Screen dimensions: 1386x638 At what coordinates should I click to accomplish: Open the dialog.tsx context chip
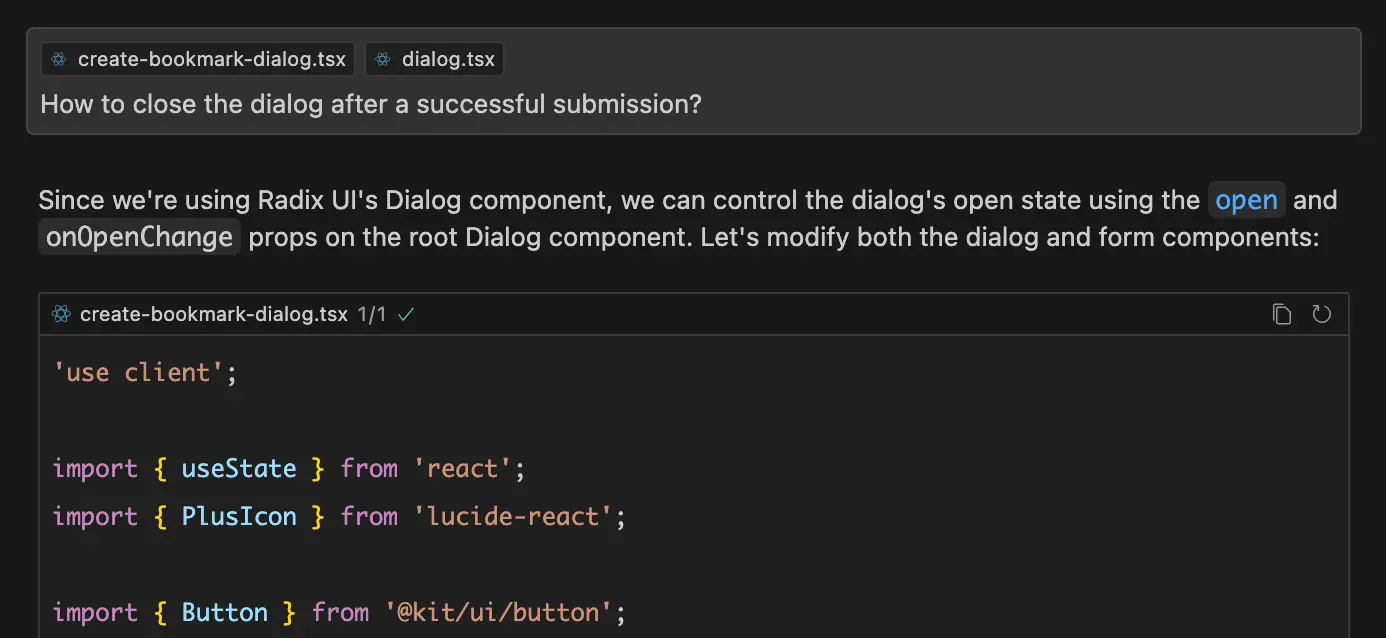[x=447, y=60]
